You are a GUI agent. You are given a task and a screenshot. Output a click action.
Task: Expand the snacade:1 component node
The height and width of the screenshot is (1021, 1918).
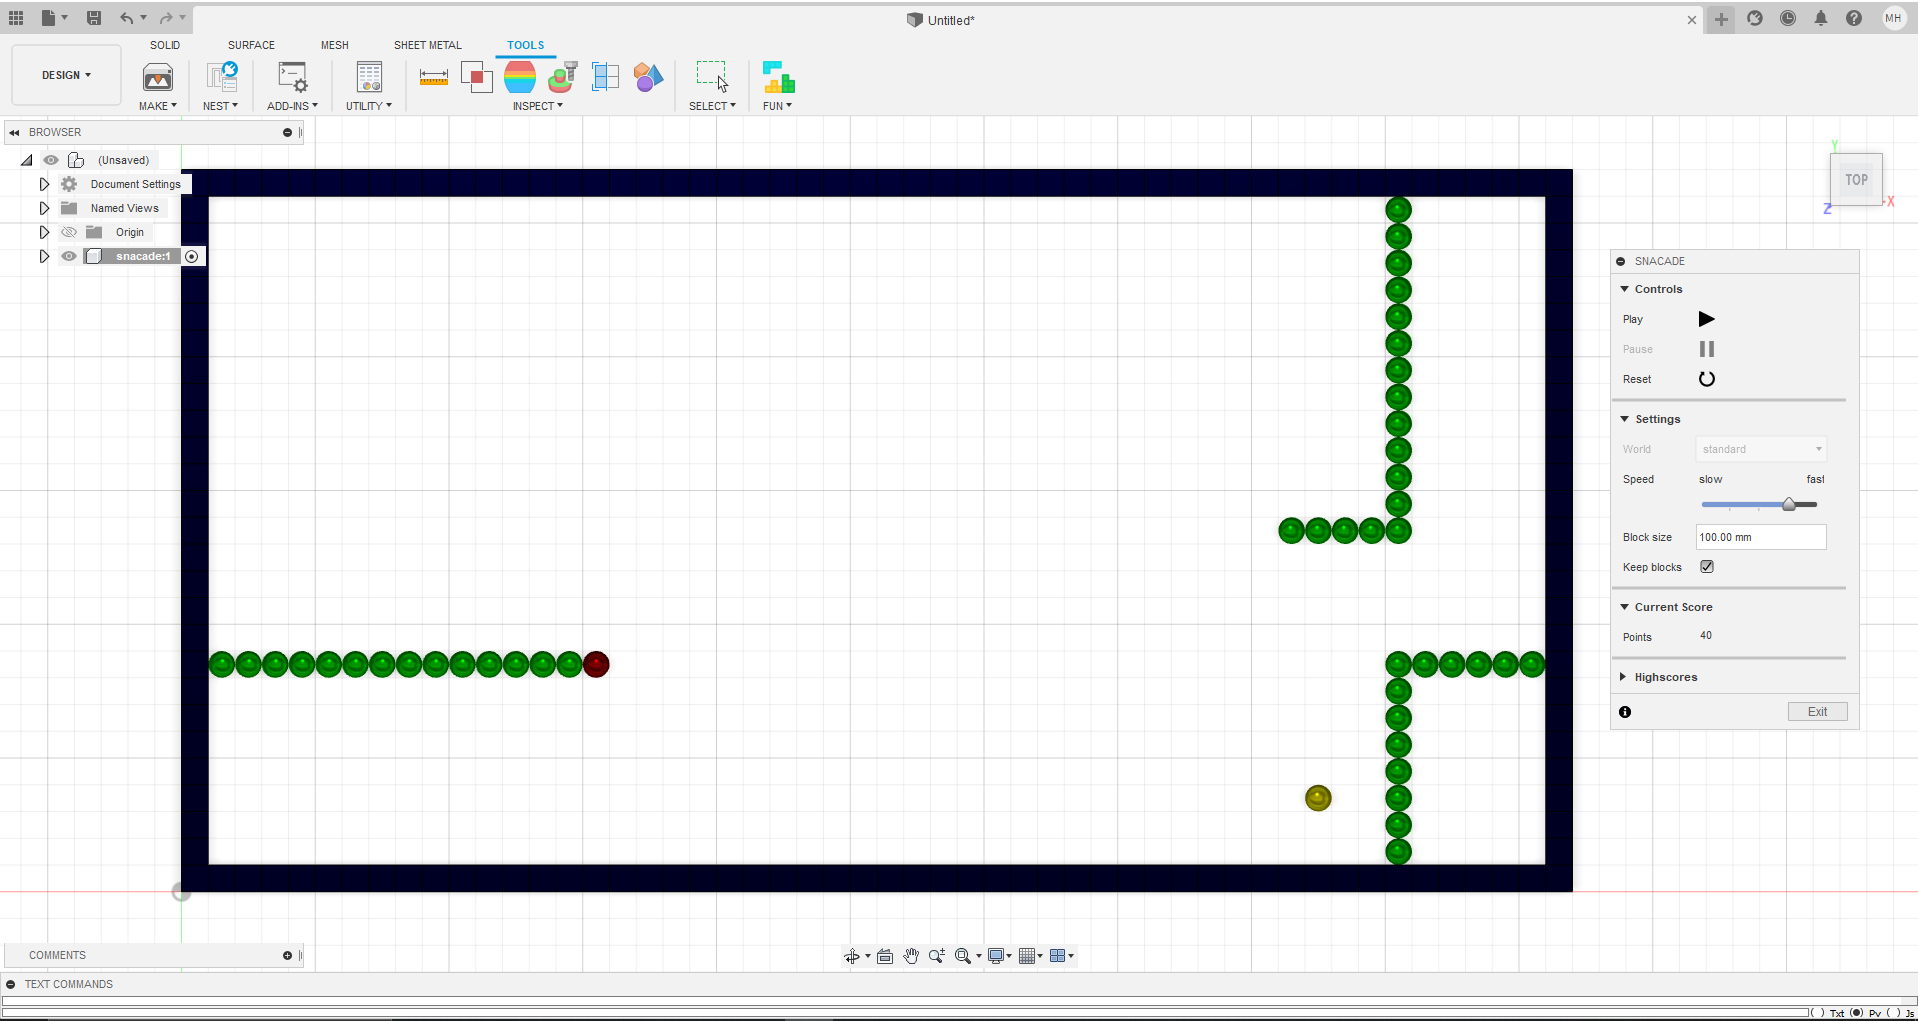pyautogui.click(x=44, y=256)
